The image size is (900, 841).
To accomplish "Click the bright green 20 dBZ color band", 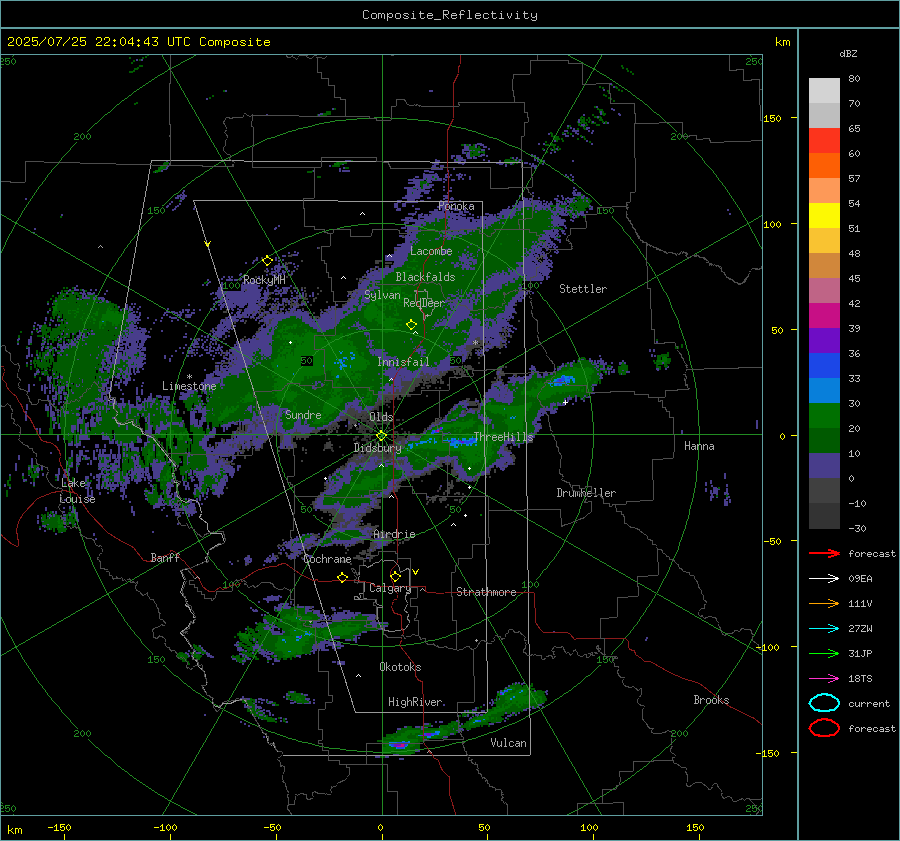I will (x=824, y=416).
